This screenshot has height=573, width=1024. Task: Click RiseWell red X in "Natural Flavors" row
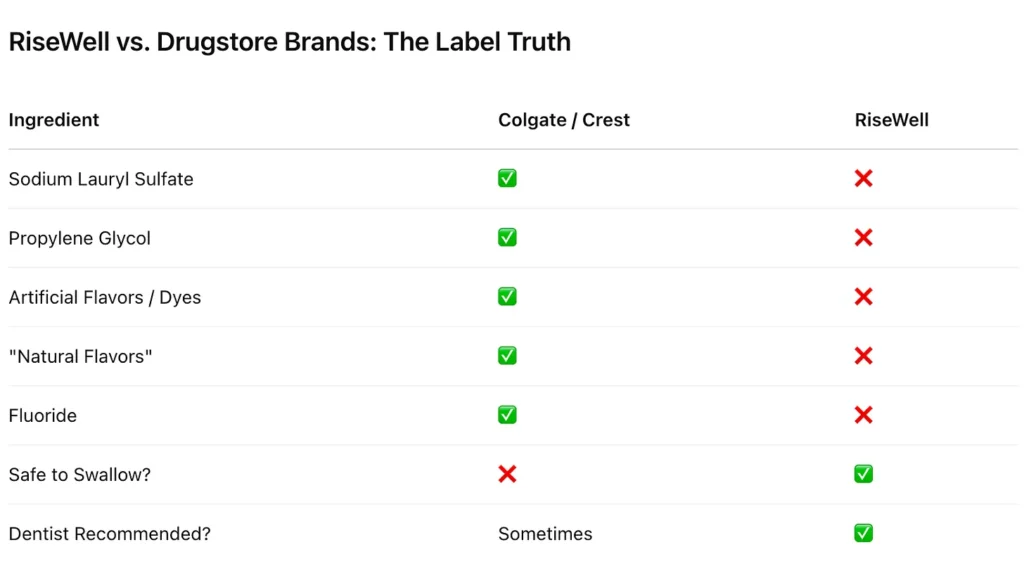coord(863,356)
